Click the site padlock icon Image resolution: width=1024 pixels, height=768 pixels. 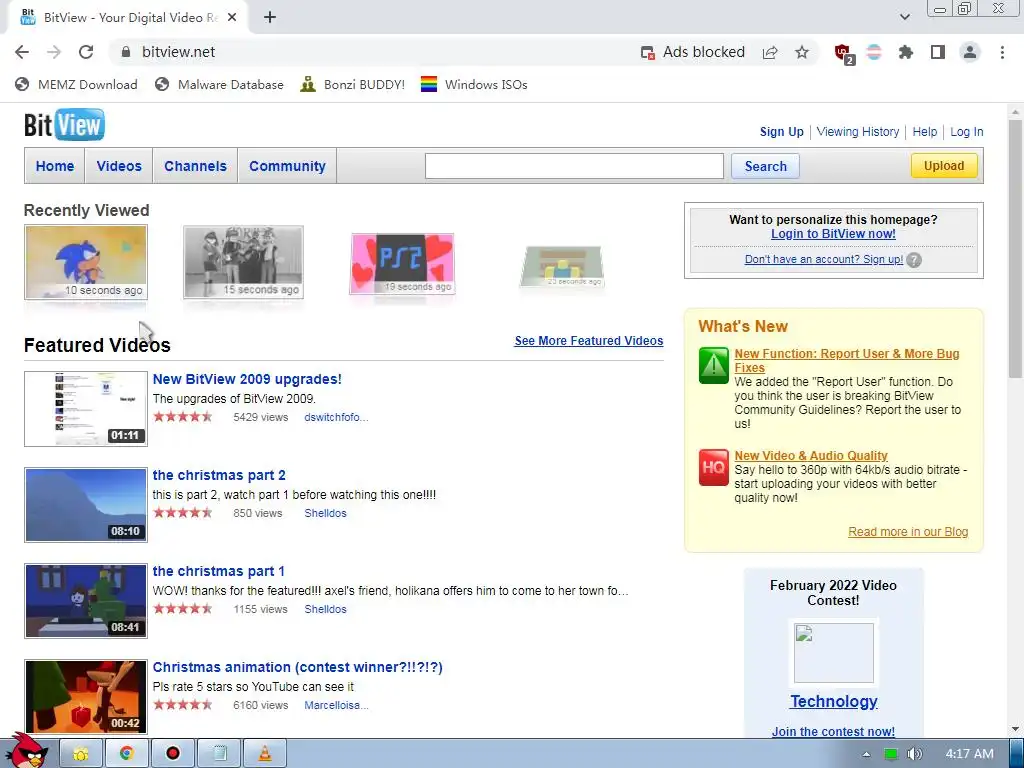126,52
